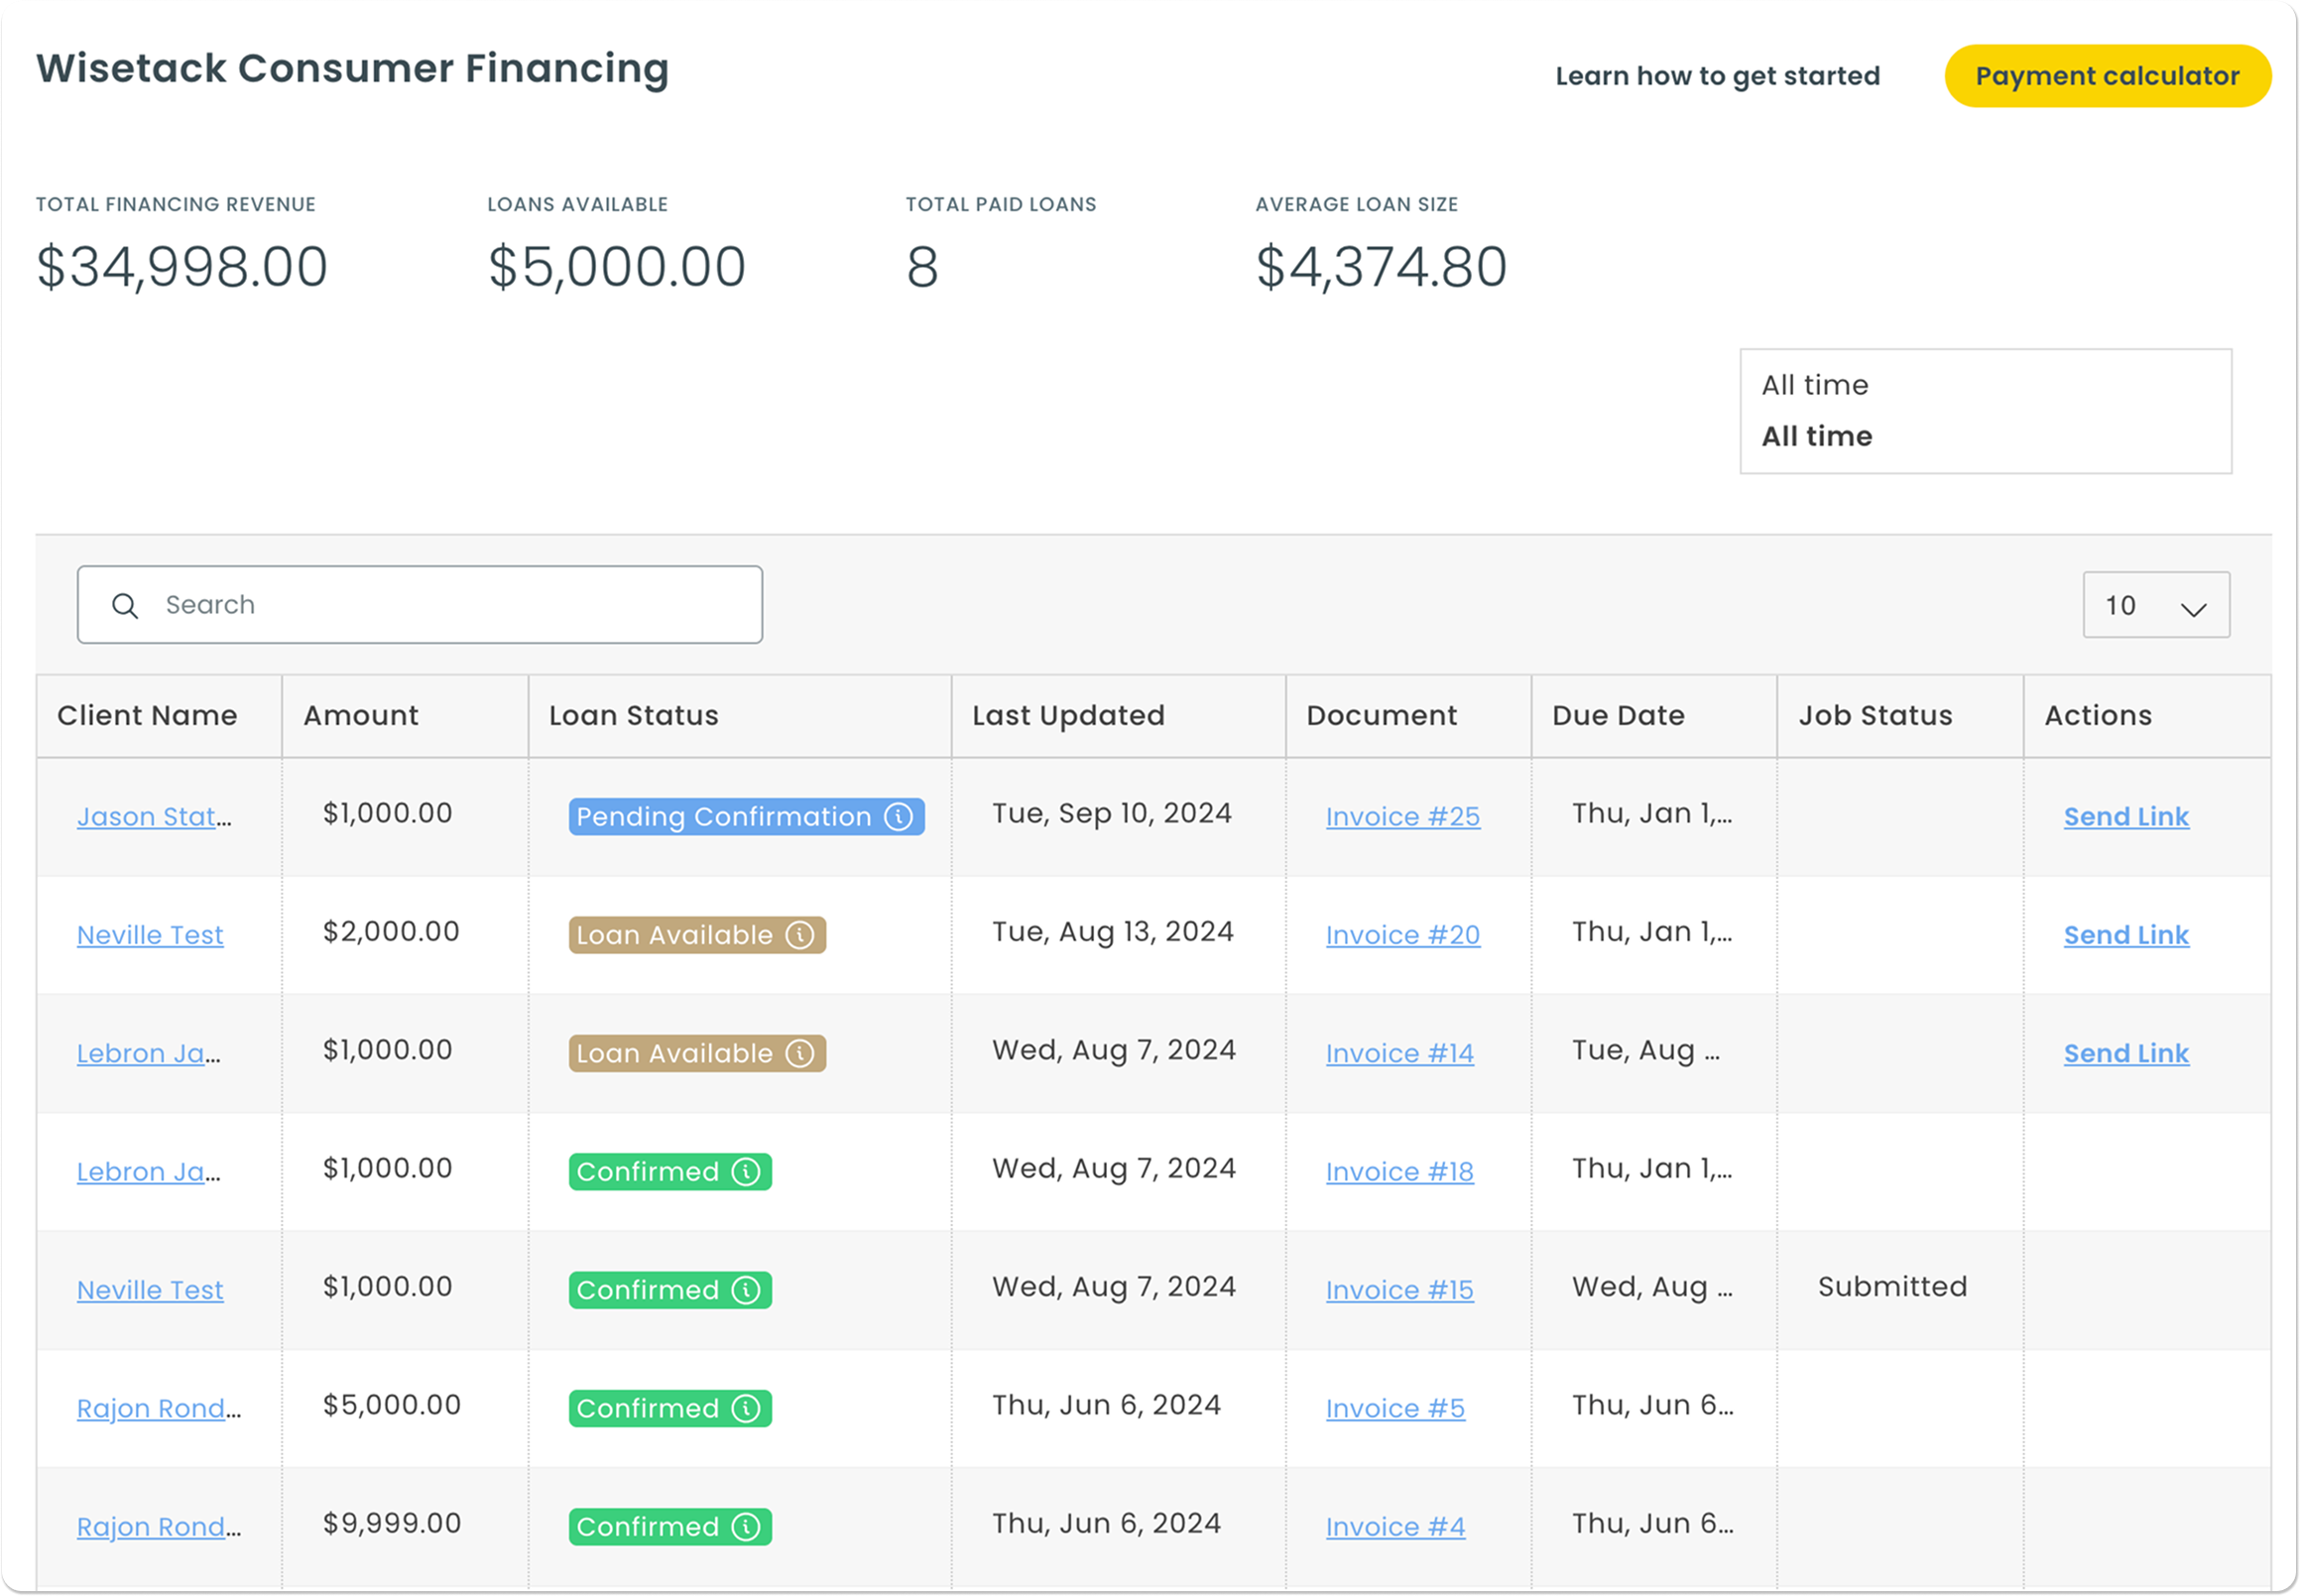Focus the Search input field
Viewport: 2300px width, 1596px height.
tap(420, 605)
